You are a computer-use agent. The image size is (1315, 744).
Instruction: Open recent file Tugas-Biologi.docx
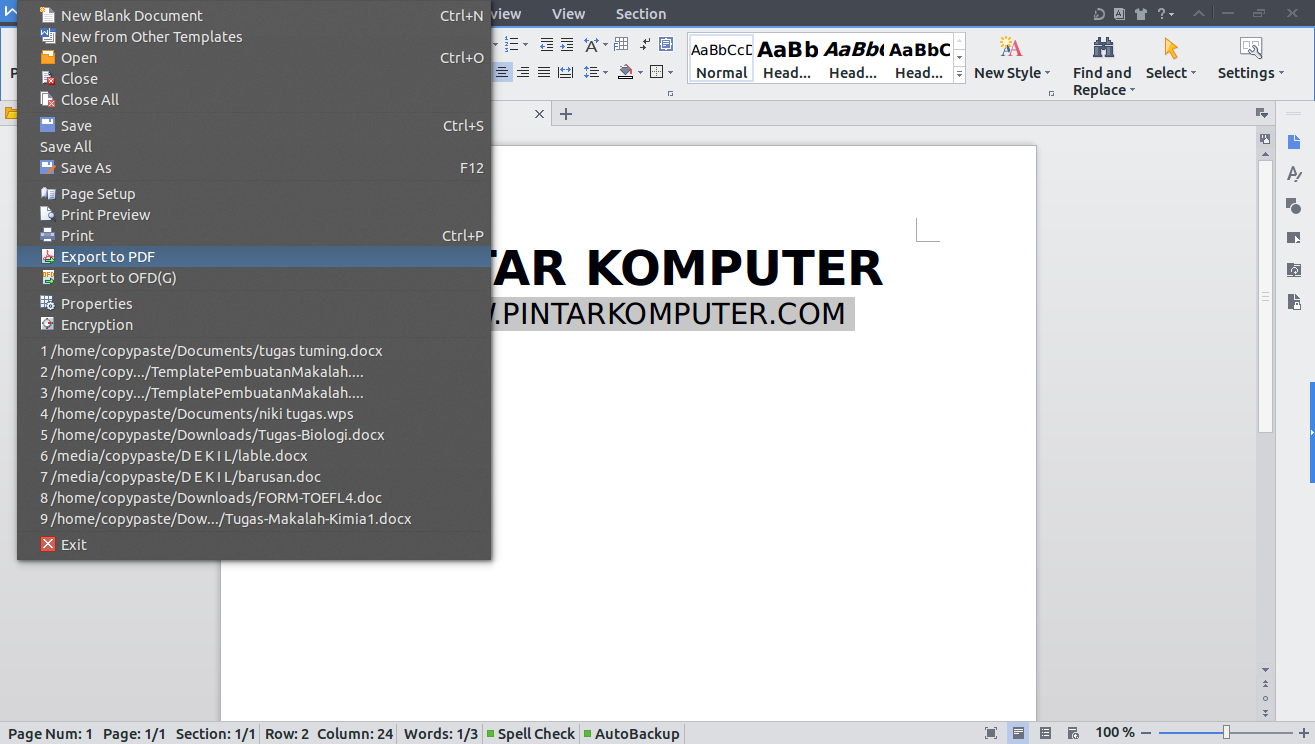[254, 435]
